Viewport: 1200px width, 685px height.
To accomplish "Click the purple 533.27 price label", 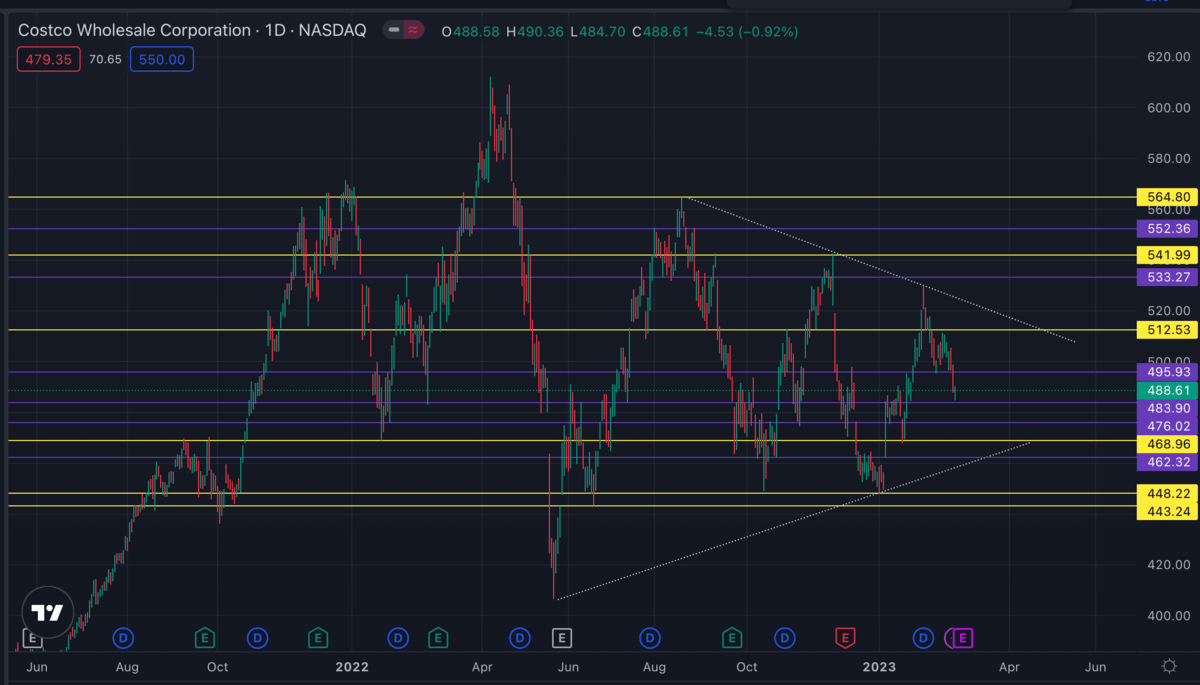I will pyautogui.click(x=1167, y=277).
